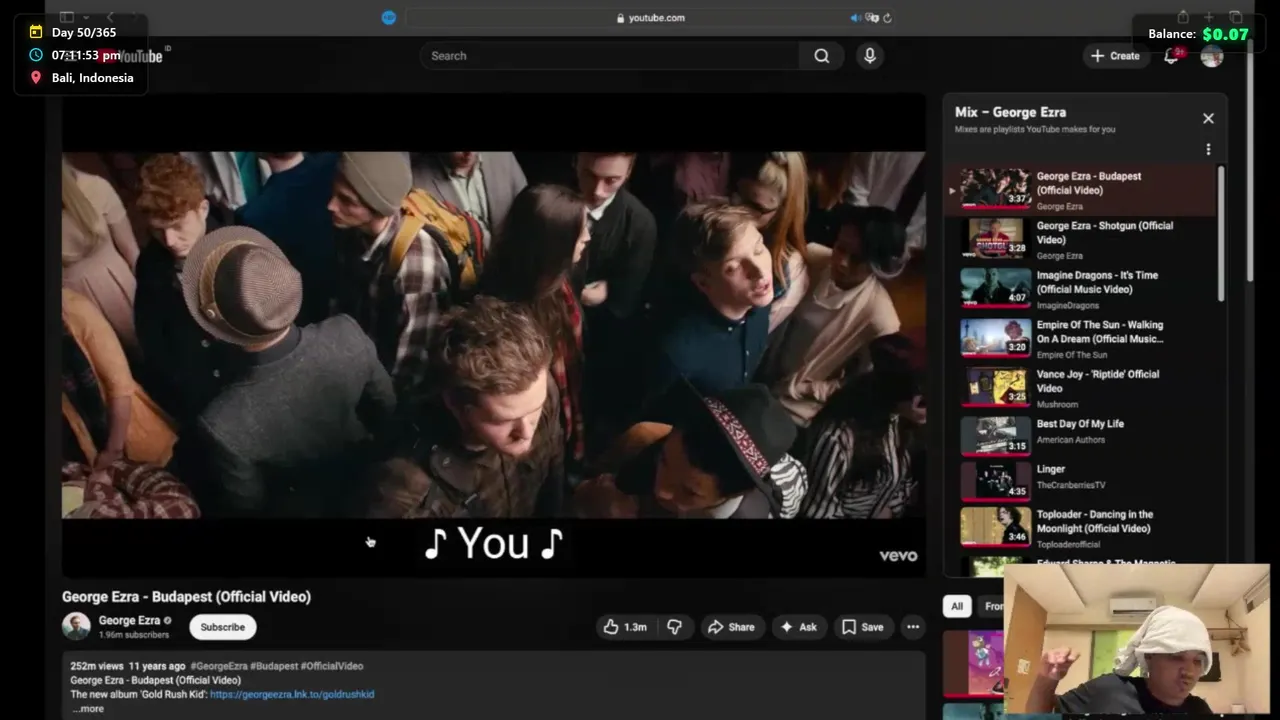The image size is (1280, 720).
Task: Click the Mix playlist panel scrollbar
Action: (1220, 233)
